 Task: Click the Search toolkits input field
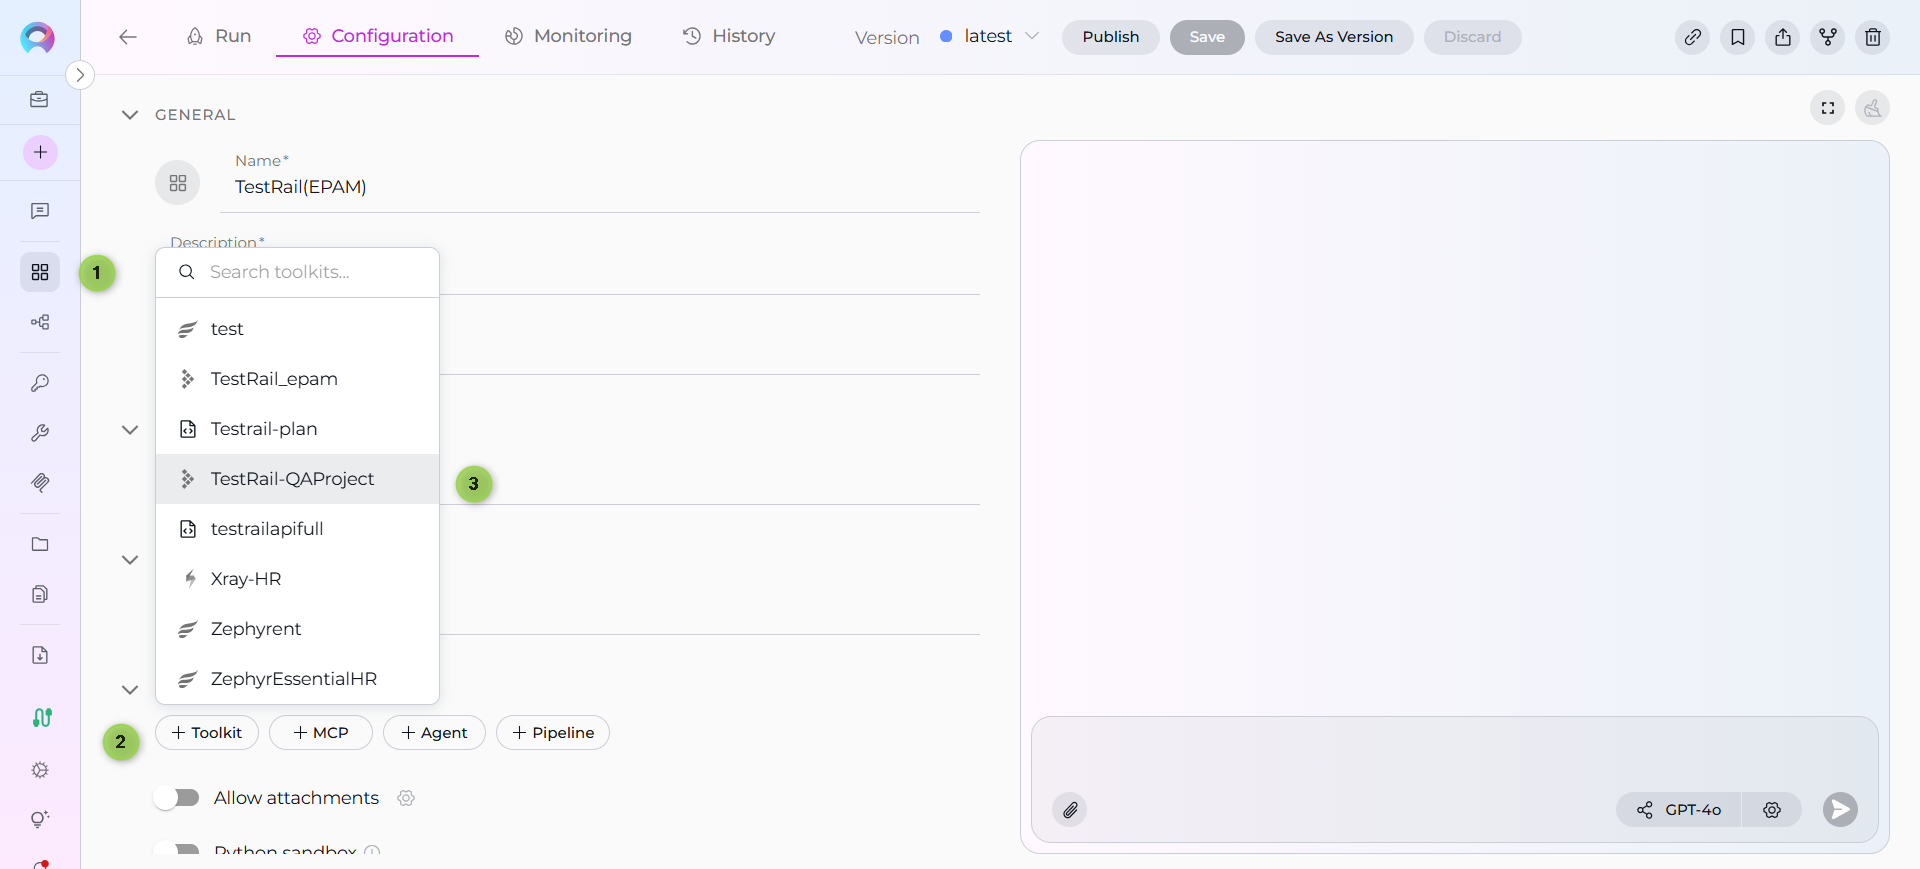(x=310, y=272)
